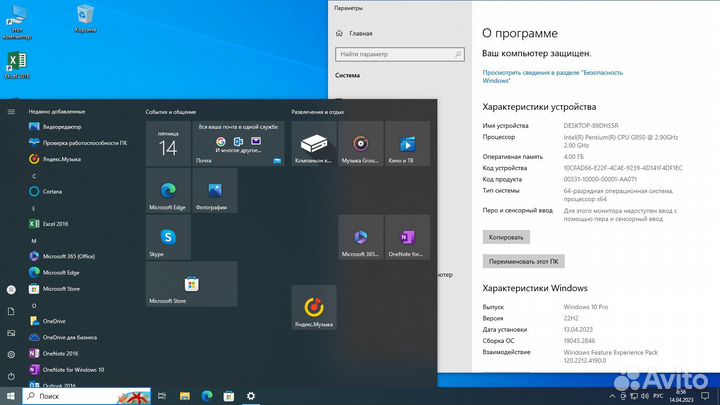Viewport: 720px width, 405px height.
Task: Switch the РУС input language indicator
Action: (658, 396)
